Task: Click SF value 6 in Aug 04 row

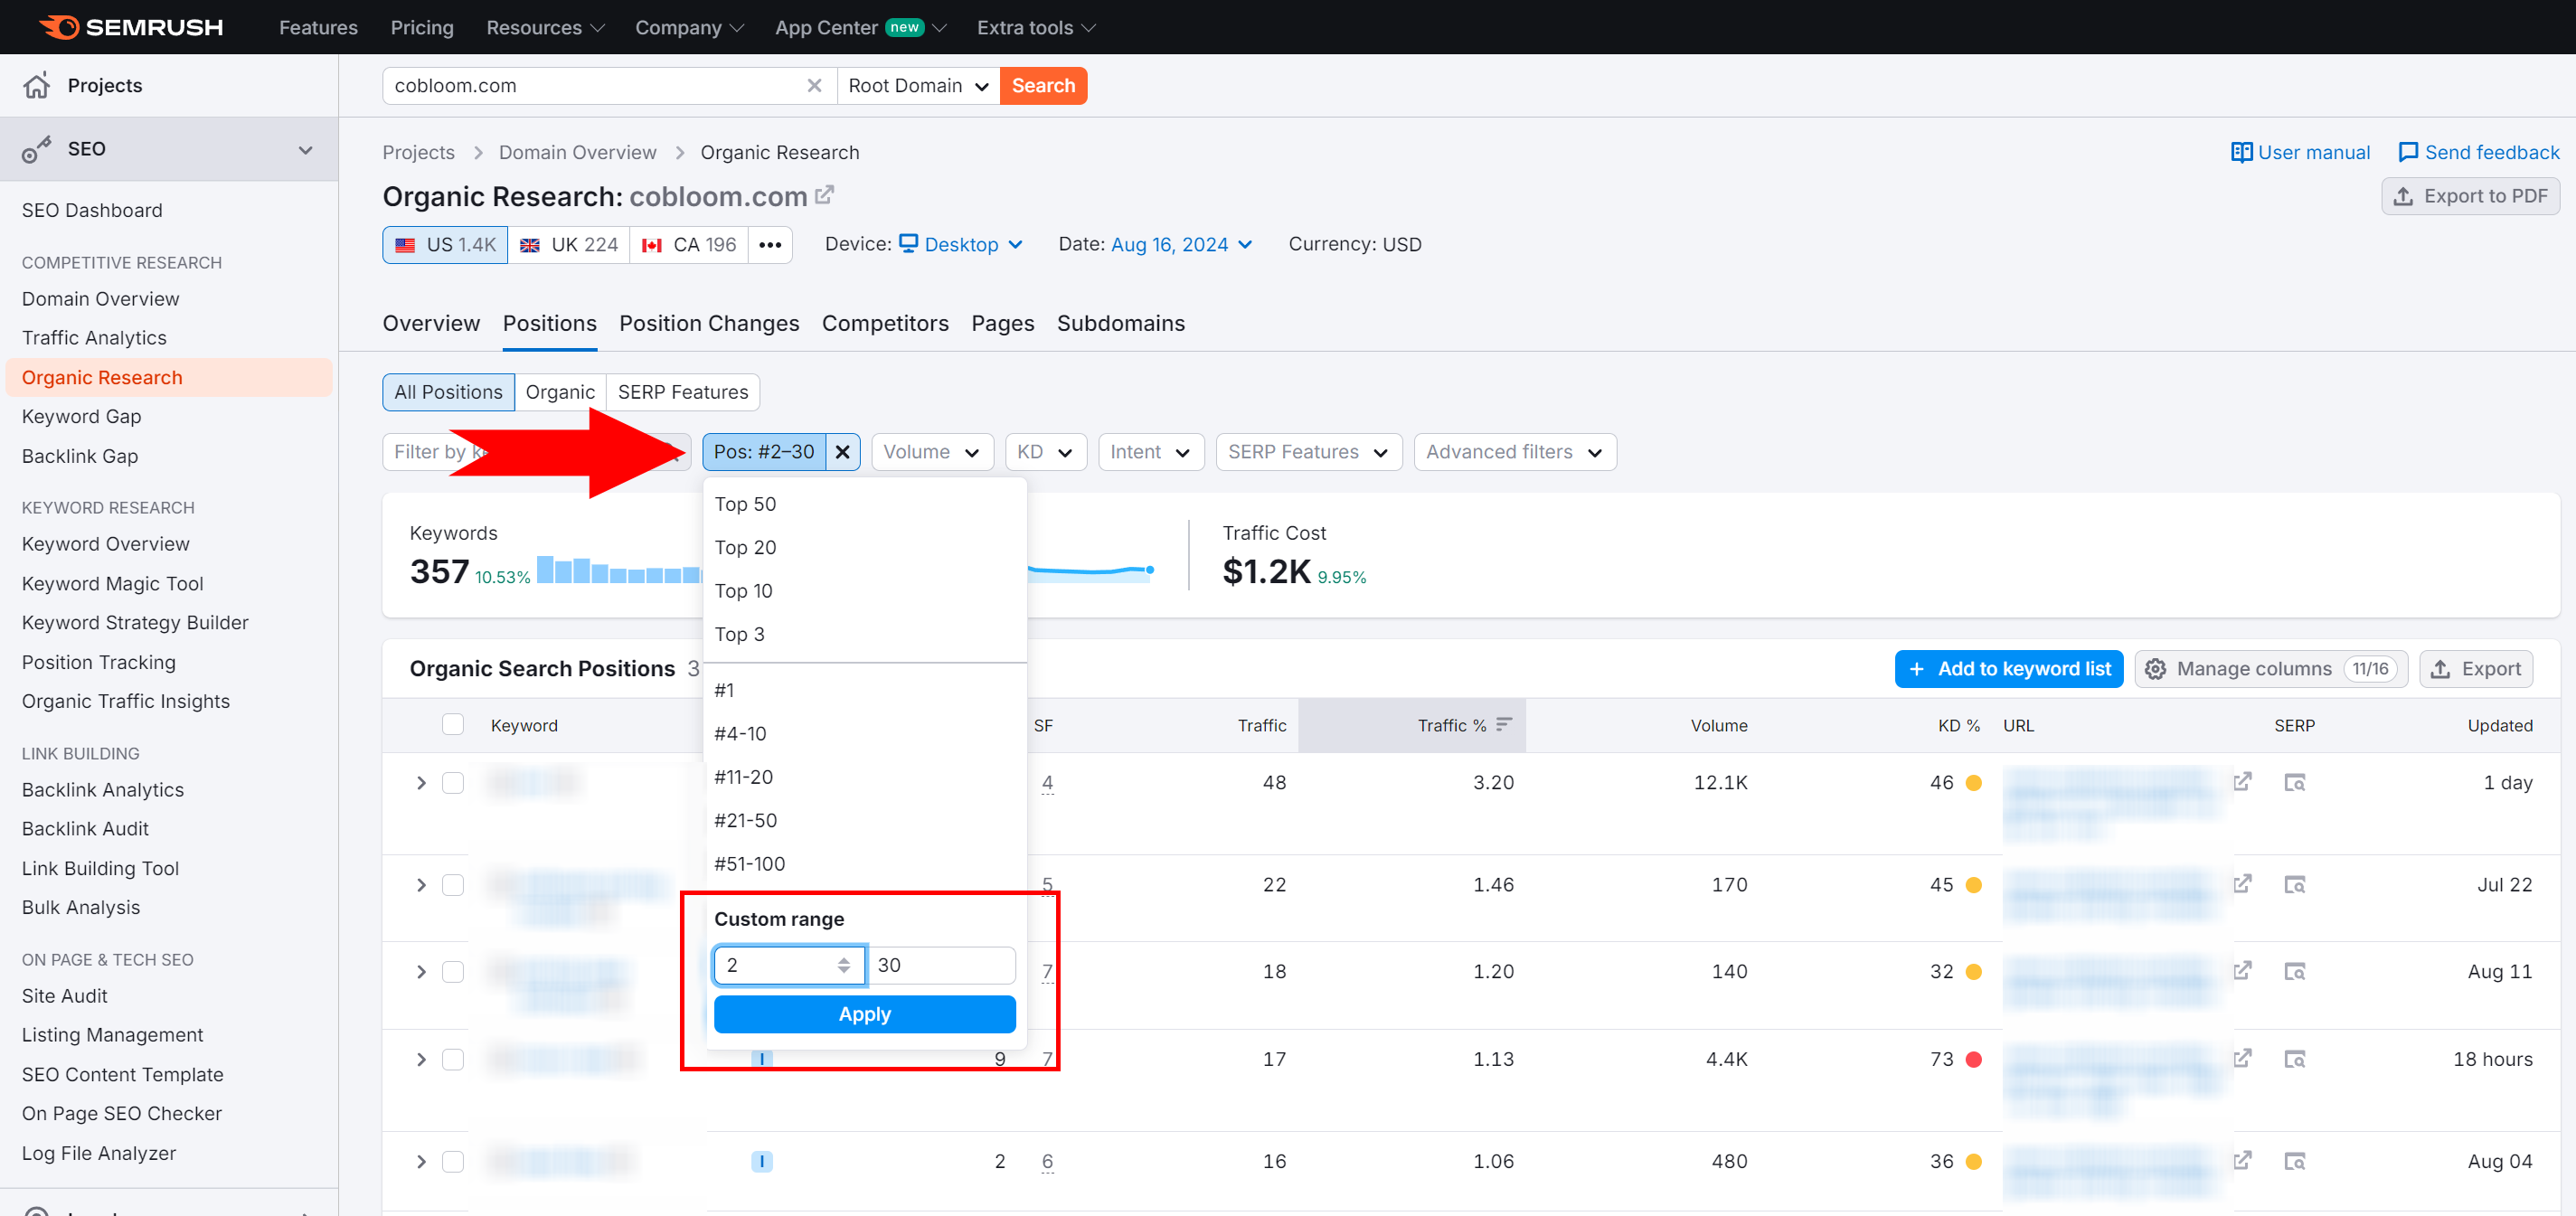Action: (x=1047, y=1162)
